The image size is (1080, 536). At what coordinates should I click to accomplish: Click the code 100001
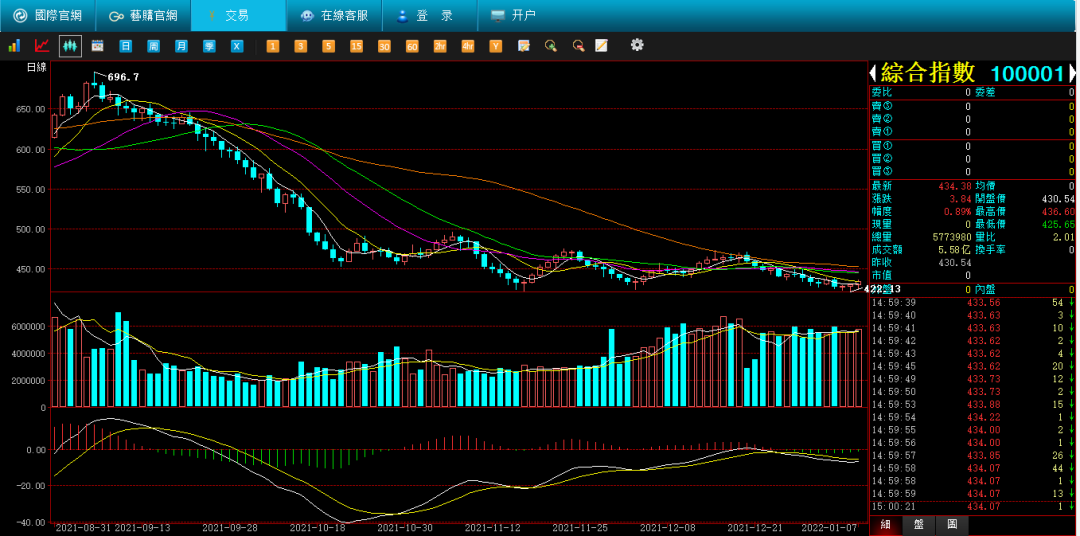(1027, 74)
